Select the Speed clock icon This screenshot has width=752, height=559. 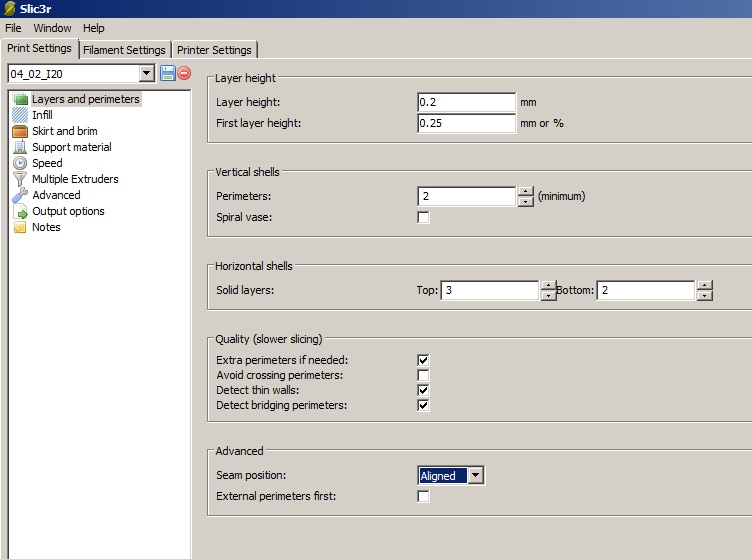tap(20, 163)
